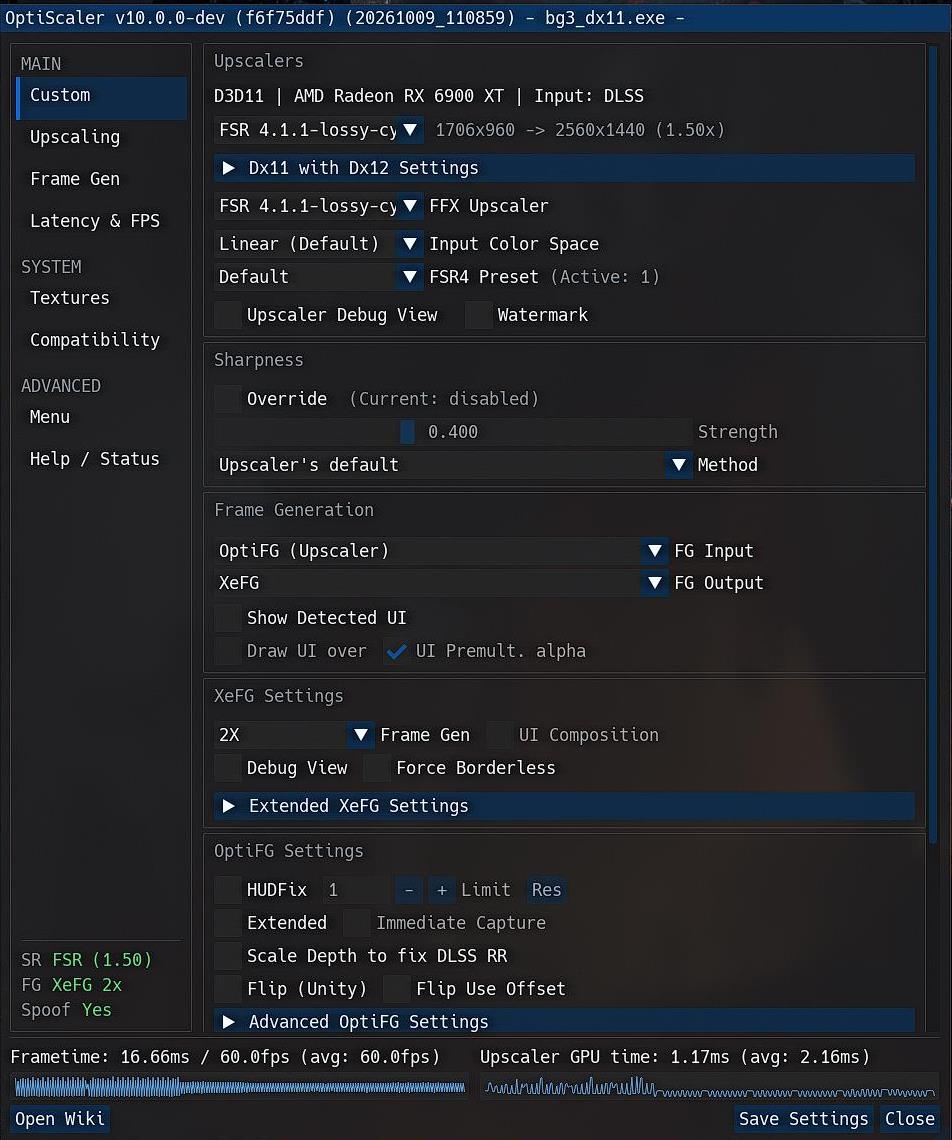Close the OptiScaler menu
This screenshot has height=1140, width=952.
tap(910, 1118)
